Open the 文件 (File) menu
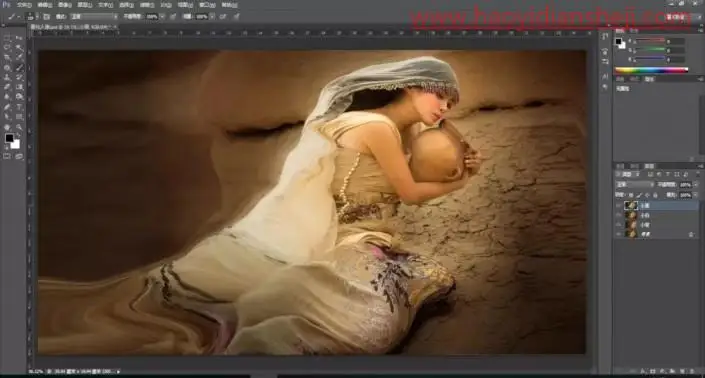This screenshot has width=705, height=378. coord(24,5)
